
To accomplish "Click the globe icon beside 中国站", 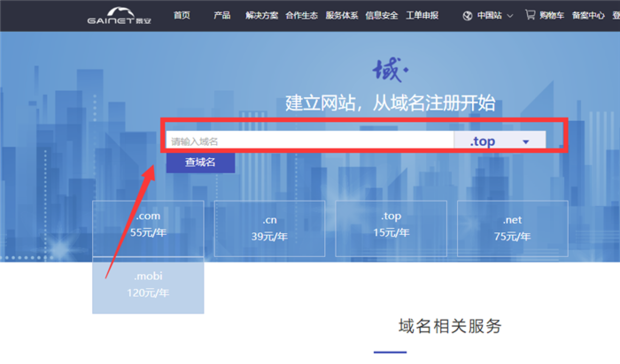I will (x=467, y=16).
